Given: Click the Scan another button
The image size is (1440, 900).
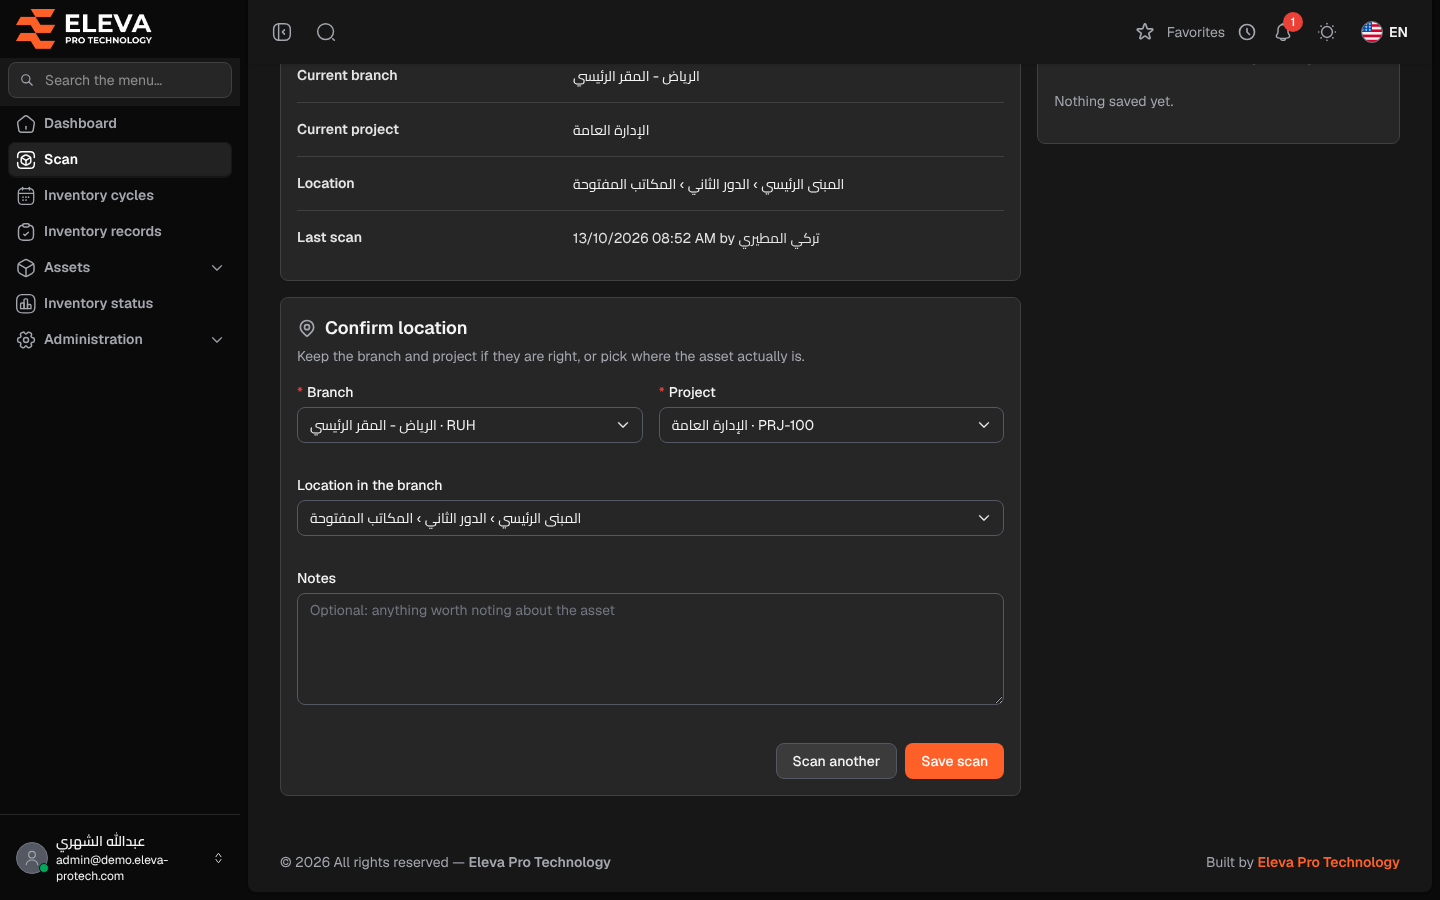Looking at the screenshot, I should coord(836,761).
